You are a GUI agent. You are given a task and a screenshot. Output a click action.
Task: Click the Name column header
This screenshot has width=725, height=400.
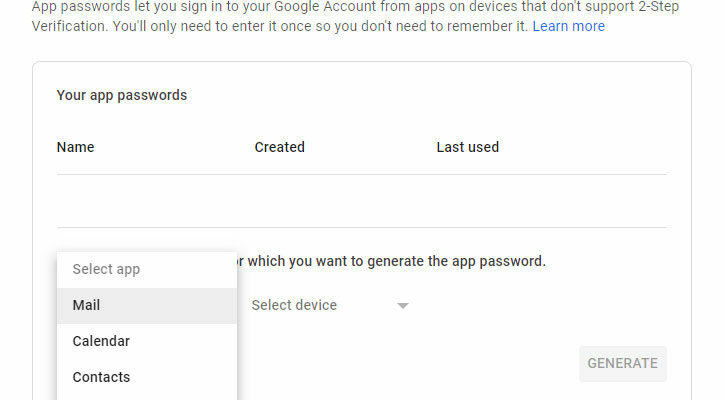(75, 147)
